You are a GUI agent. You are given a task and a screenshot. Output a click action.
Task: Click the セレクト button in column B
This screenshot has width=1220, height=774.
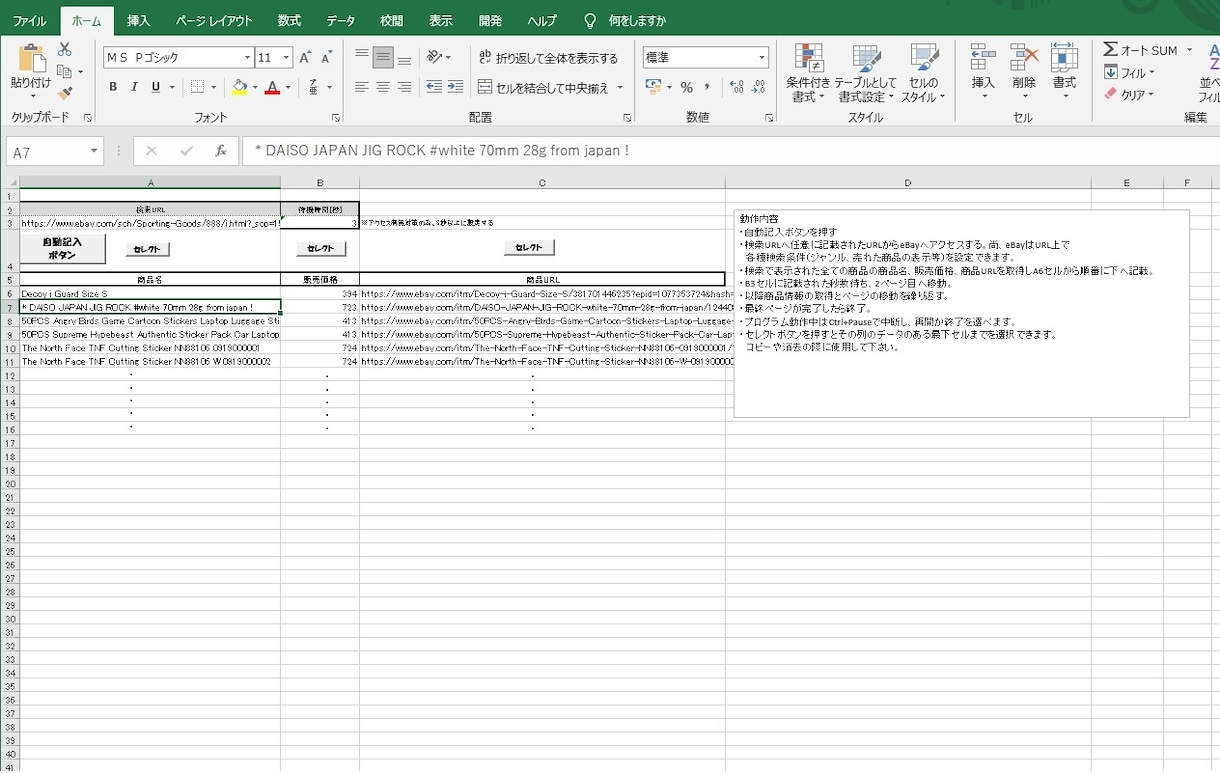point(321,248)
